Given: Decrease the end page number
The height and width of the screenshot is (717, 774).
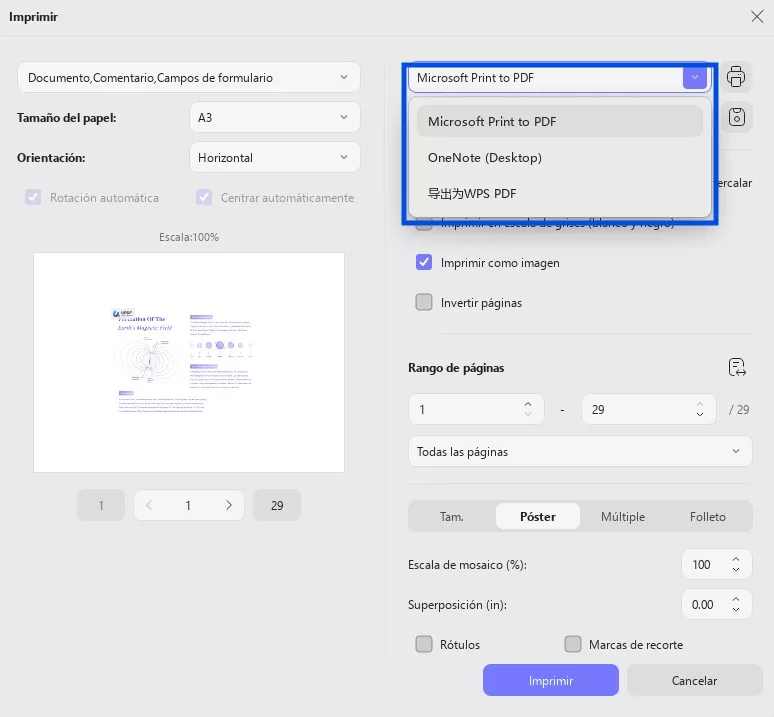Looking at the screenshot, I should click(x=700, y=414).
